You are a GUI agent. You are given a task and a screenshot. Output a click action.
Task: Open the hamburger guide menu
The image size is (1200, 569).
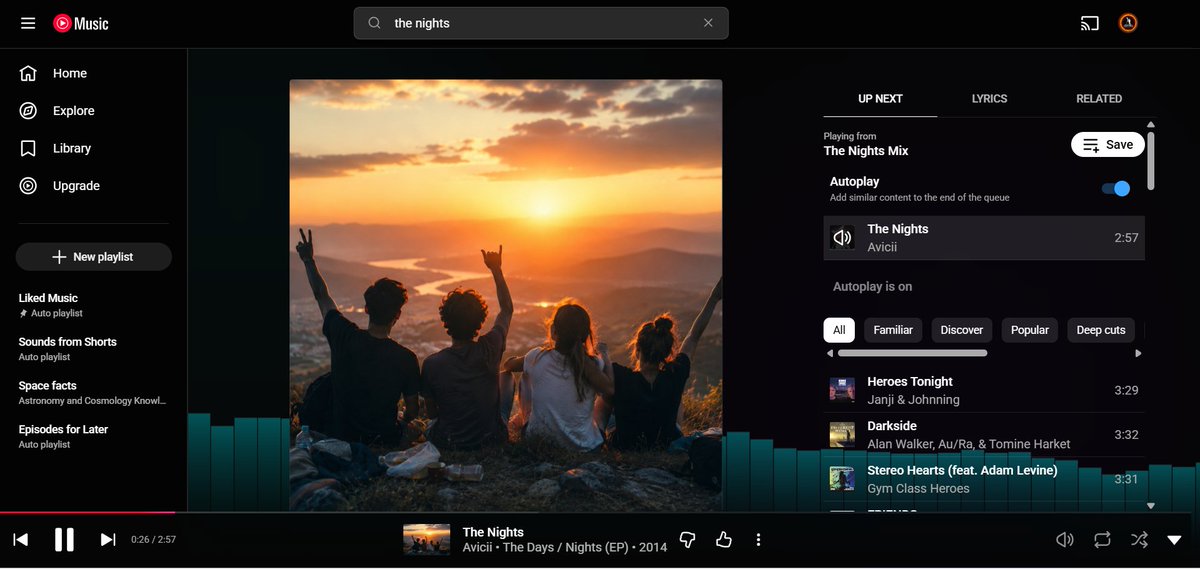pos(28,23)
